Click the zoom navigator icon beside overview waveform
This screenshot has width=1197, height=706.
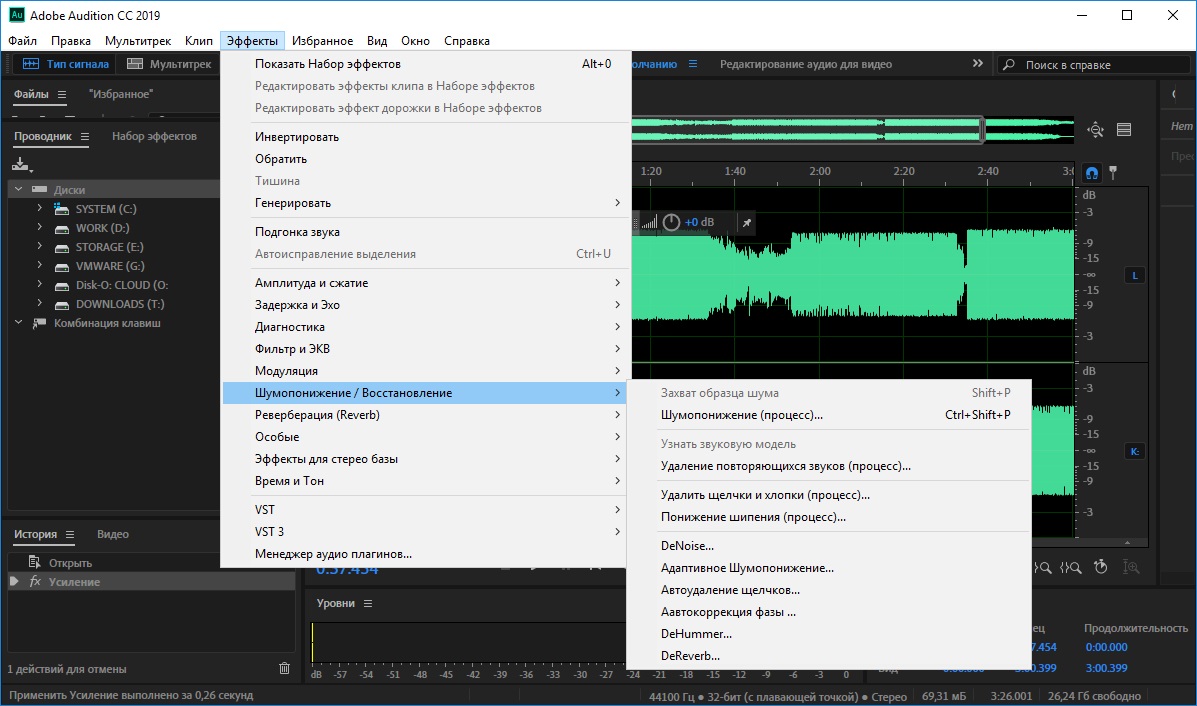[x=1096, y=129]
